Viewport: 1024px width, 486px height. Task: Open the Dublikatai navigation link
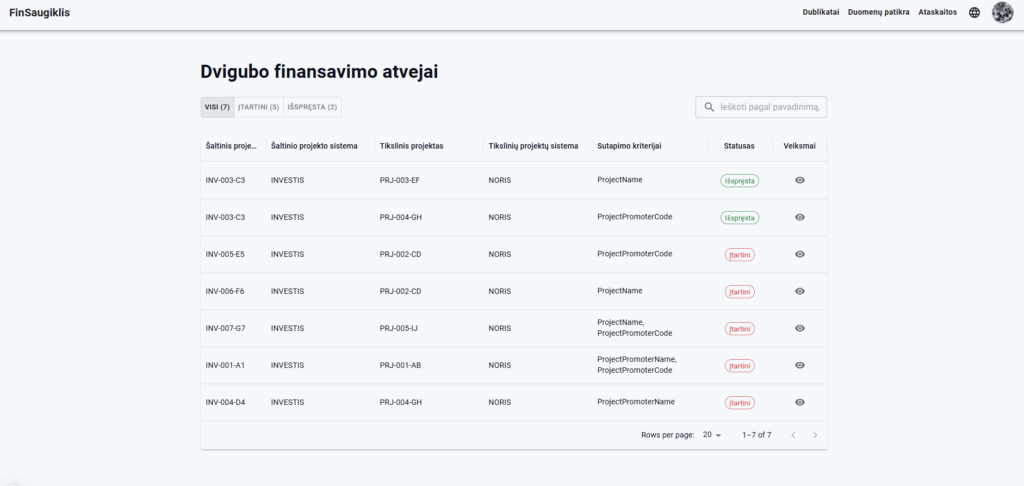[x=821, y=12]
